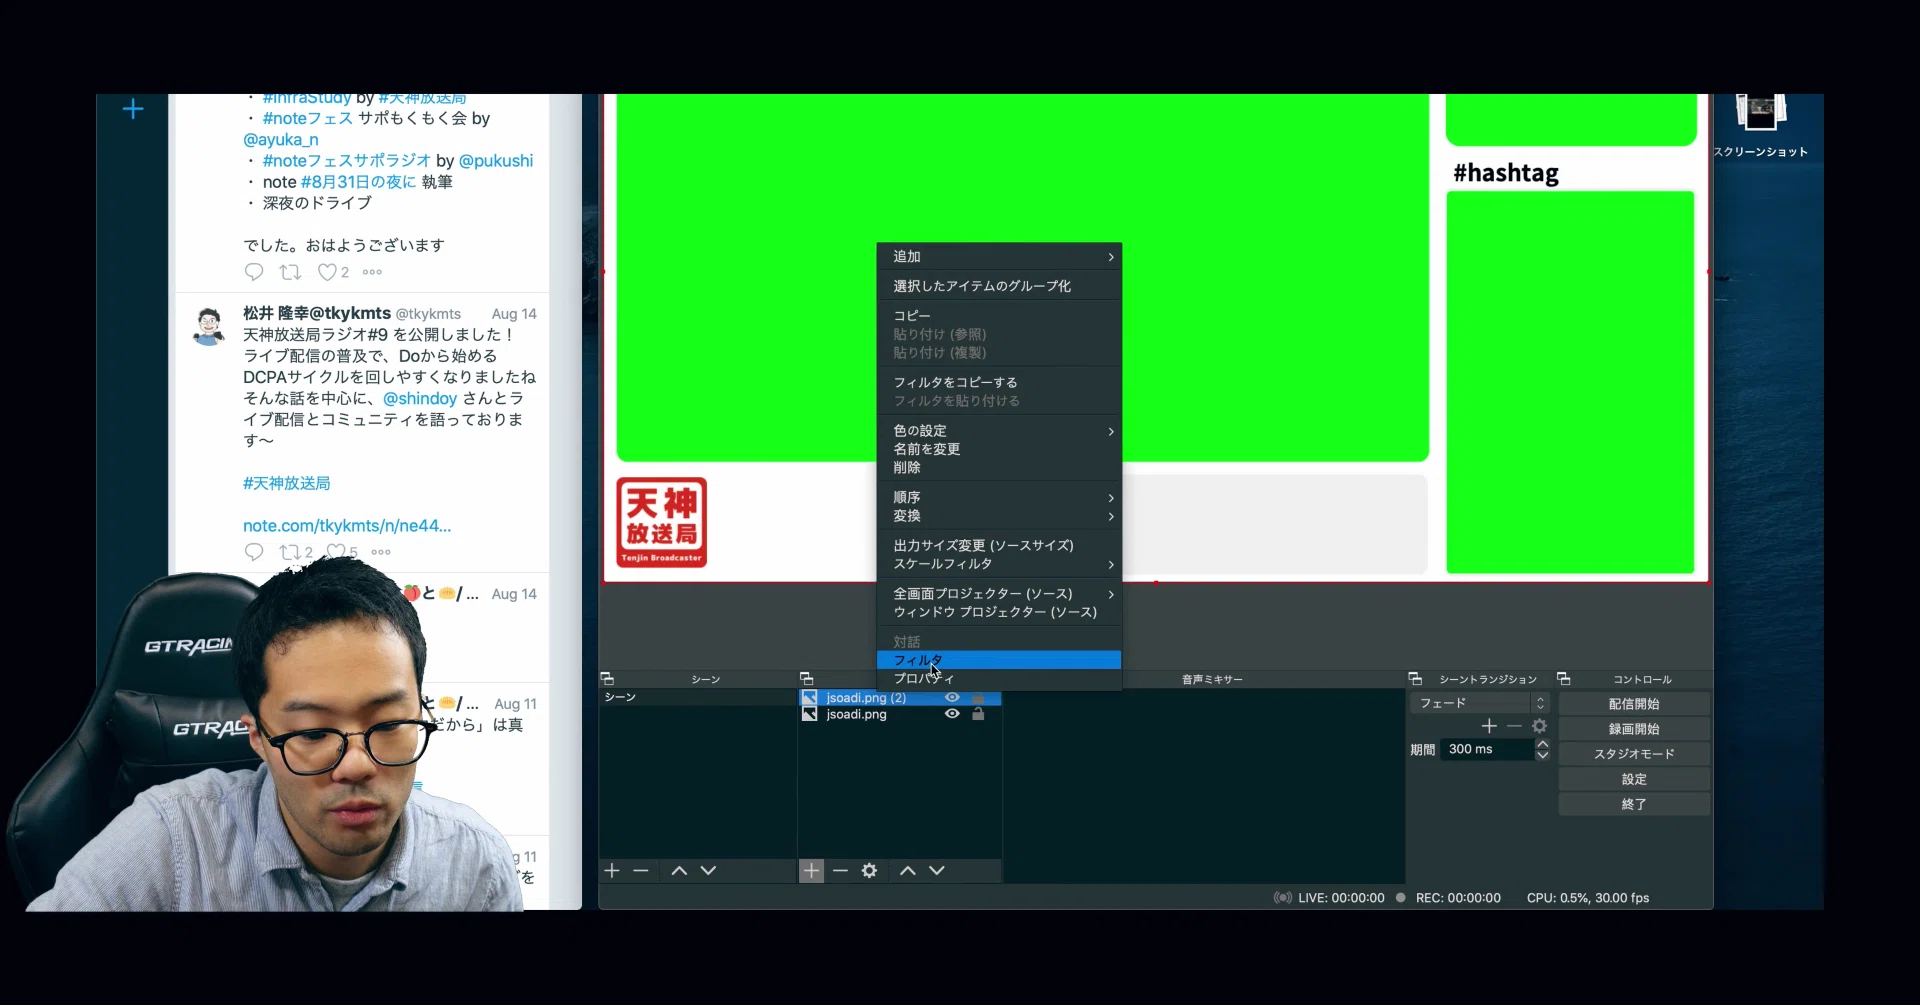
Task: Decrease the 期間 duration with the down stepper
Action: point(1543,755)
